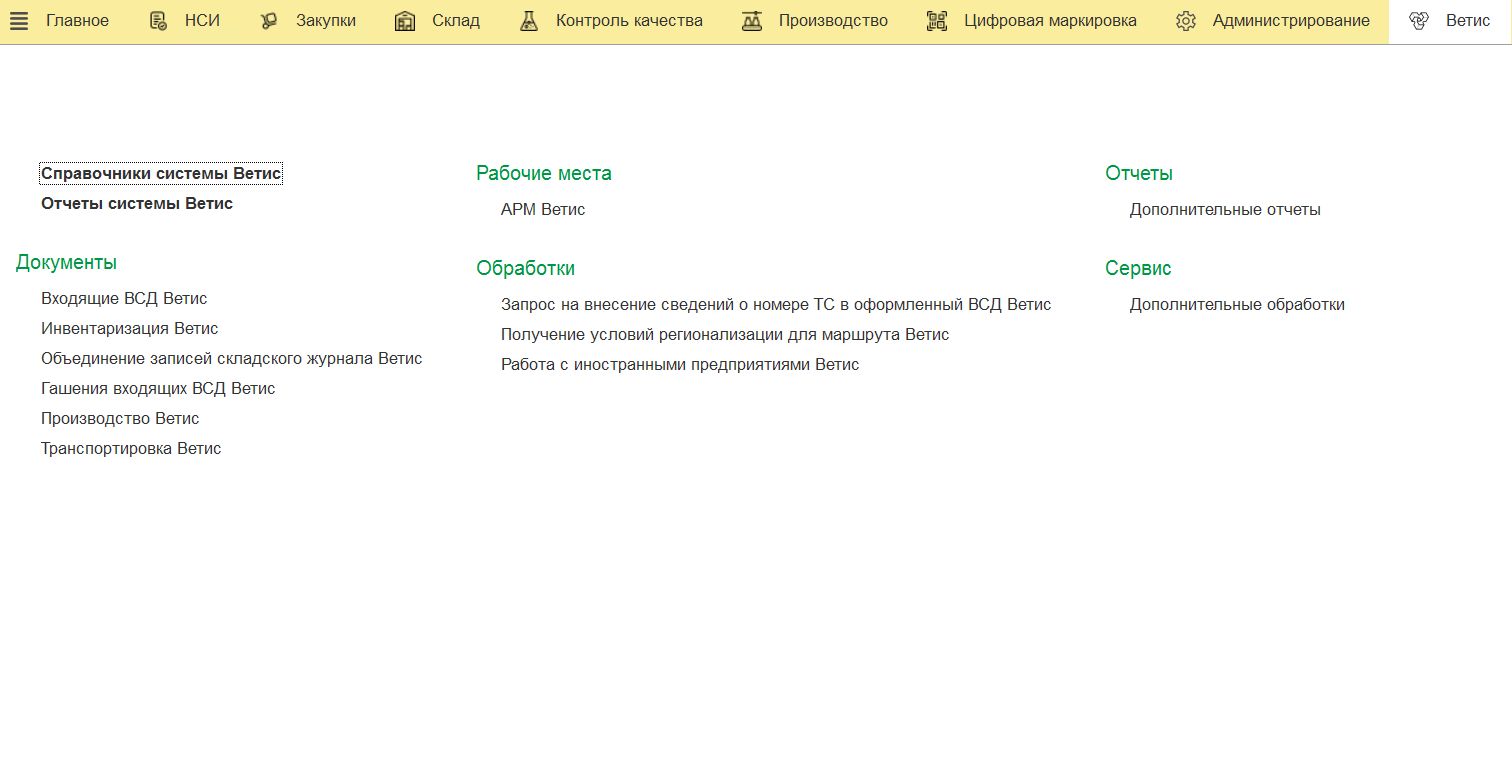Click the Производство section icon
Viewport: 1512px width, 782px height.
(x=752, y=21)
